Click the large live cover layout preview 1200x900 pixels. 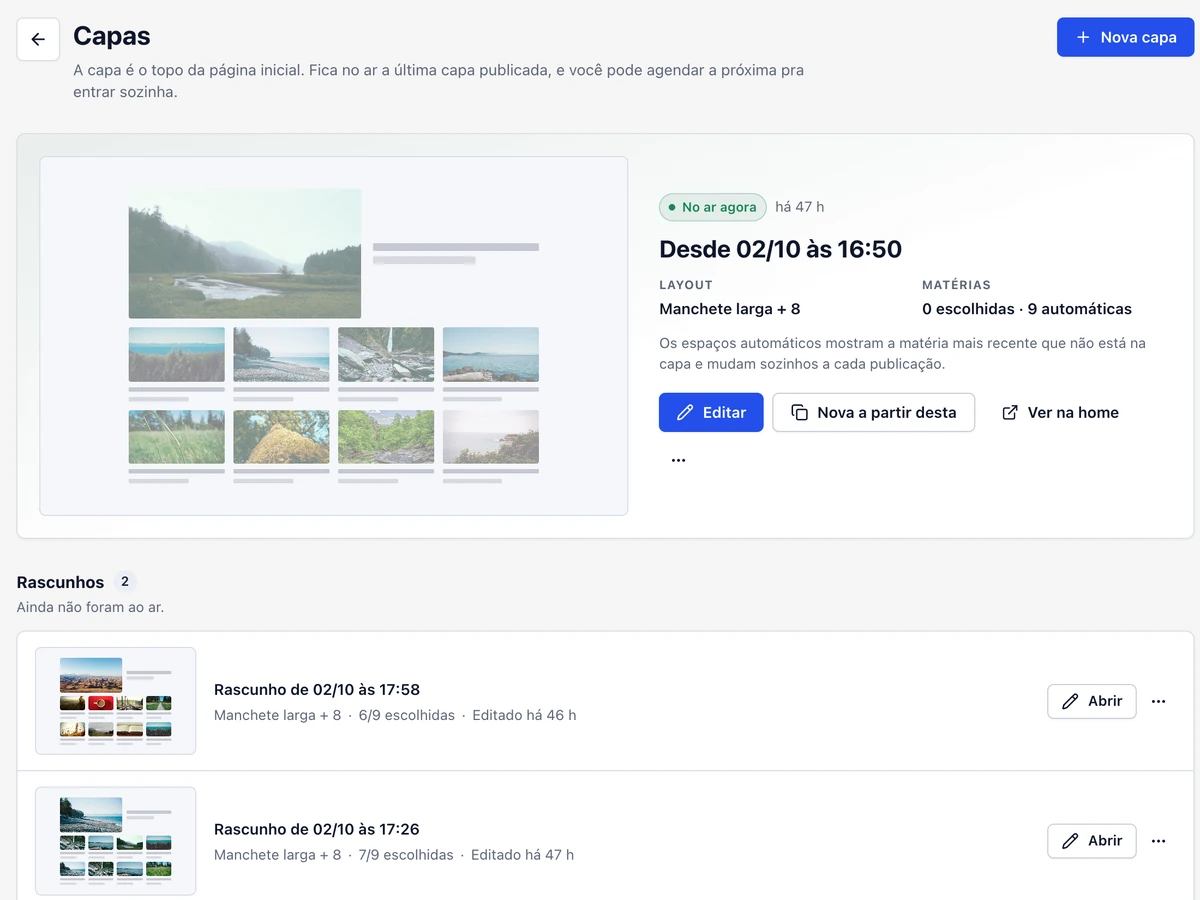334,336
